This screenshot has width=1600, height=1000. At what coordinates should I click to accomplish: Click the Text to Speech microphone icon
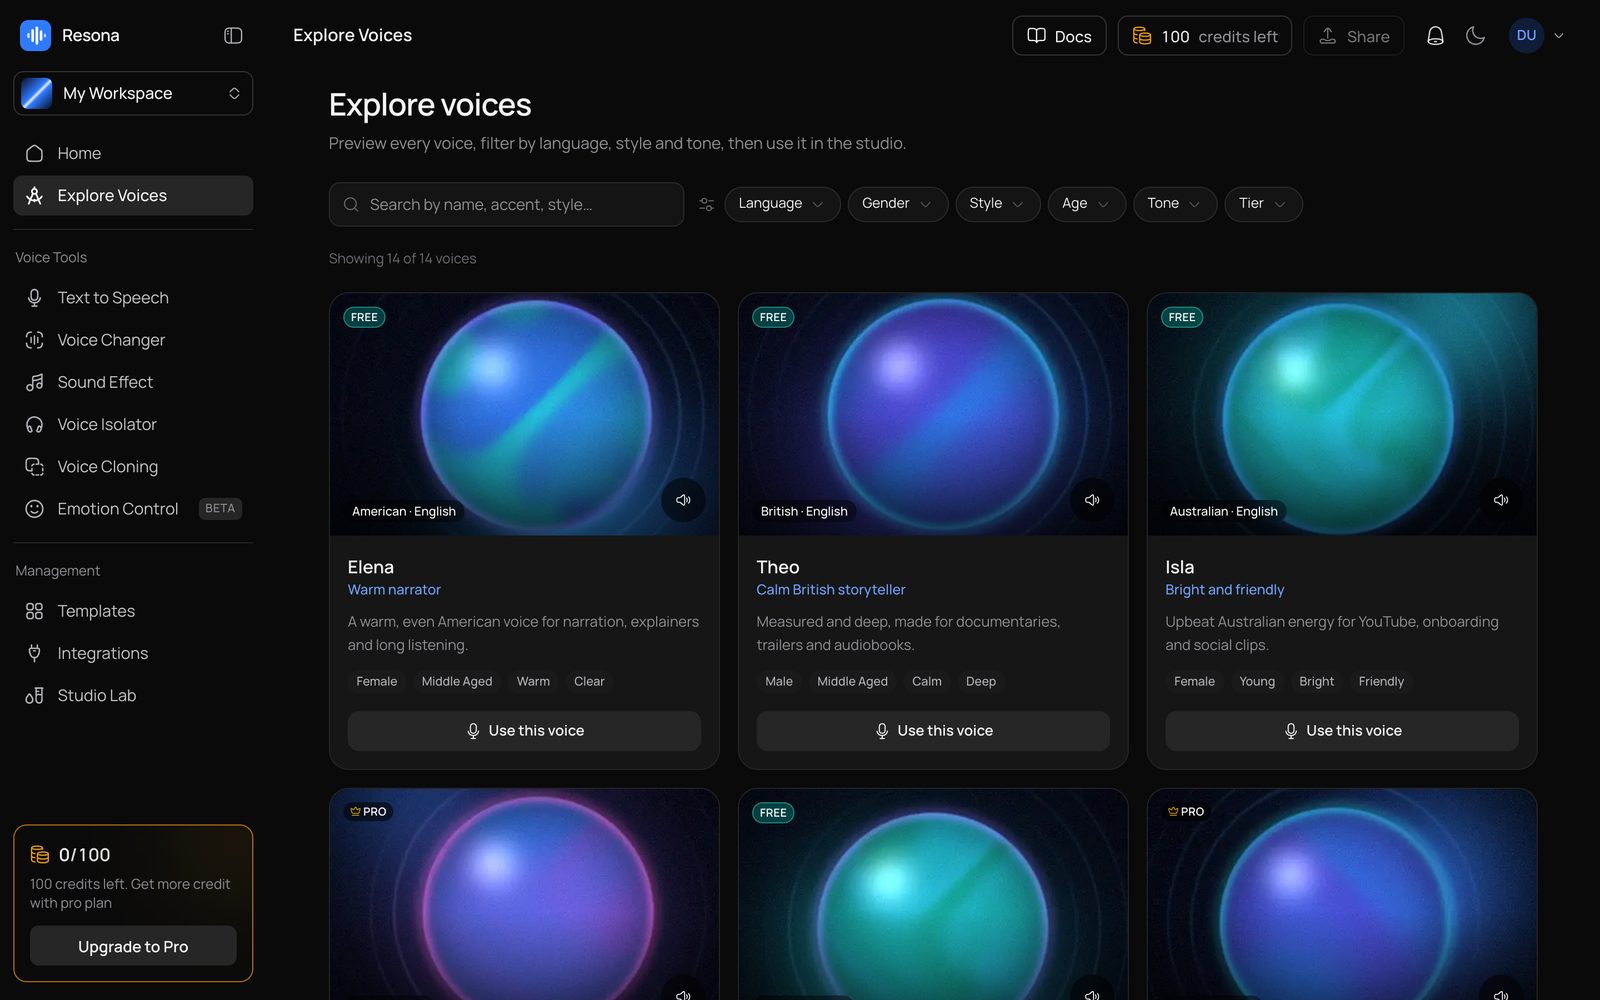pos(34,298)
